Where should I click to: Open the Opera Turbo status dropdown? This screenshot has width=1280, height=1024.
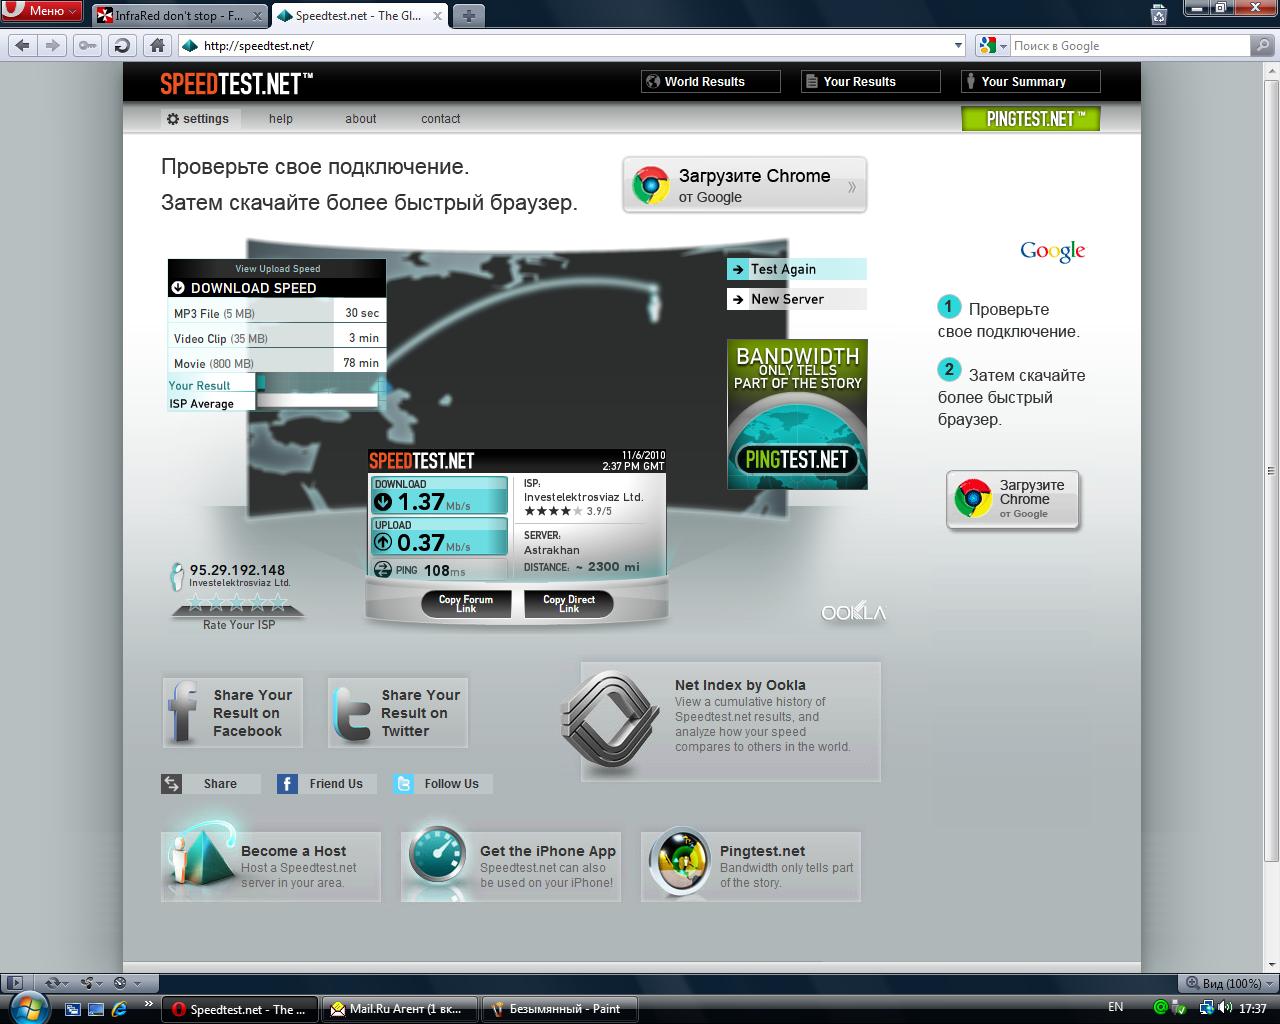click(127, 983)
